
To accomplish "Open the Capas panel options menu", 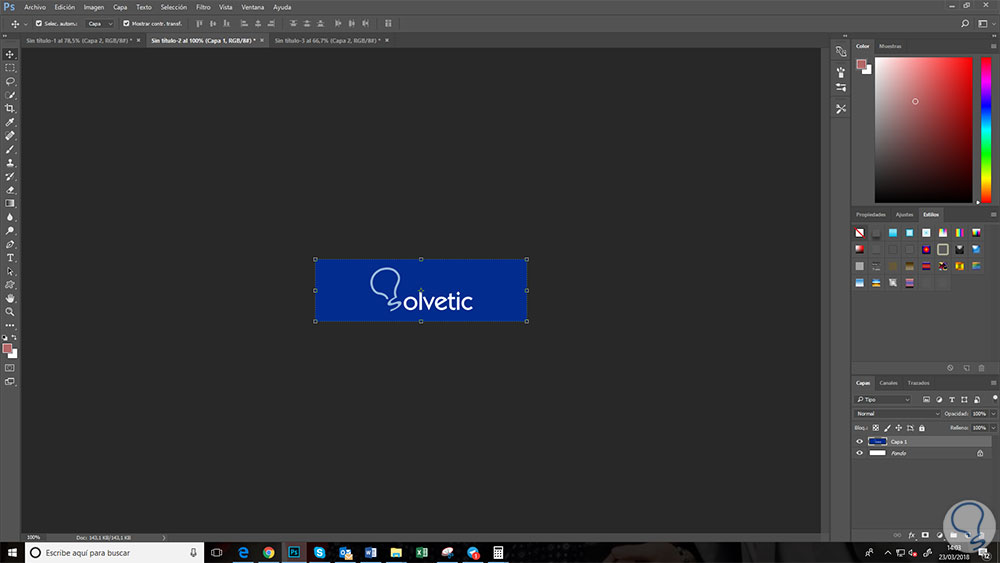I will coord(993,383).
